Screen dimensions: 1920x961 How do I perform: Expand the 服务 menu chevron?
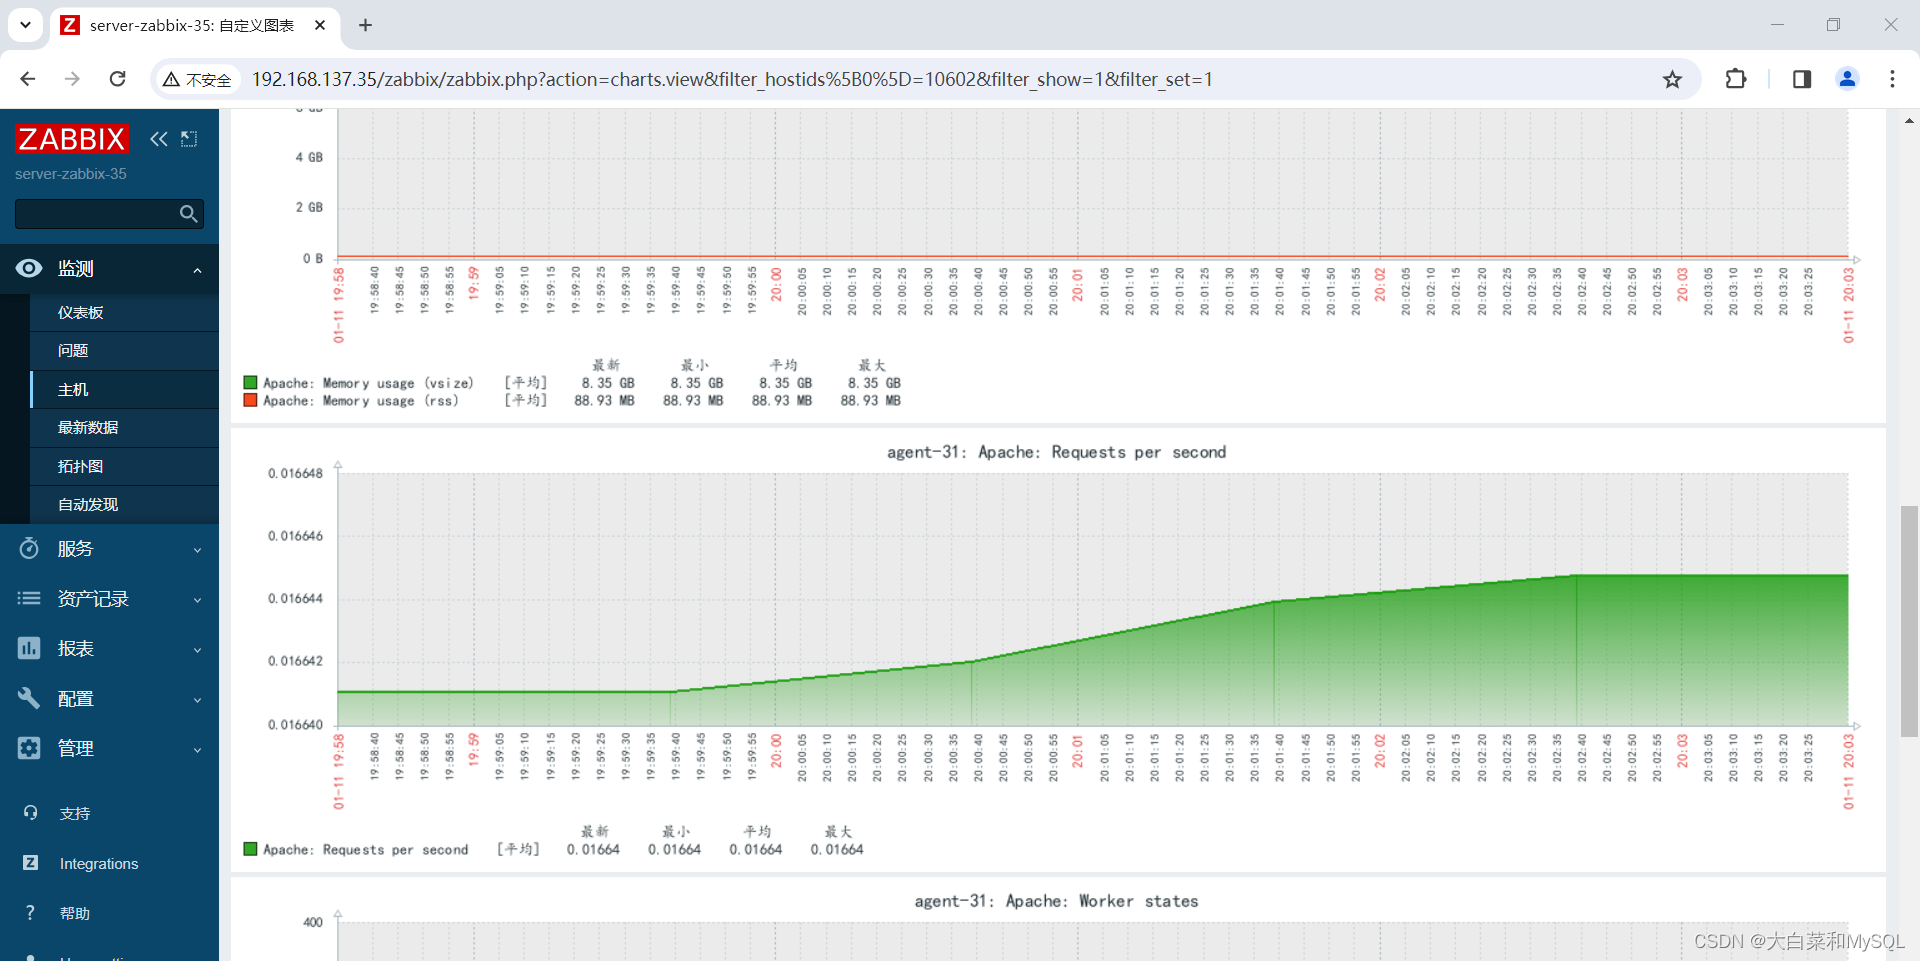[197, 550]
